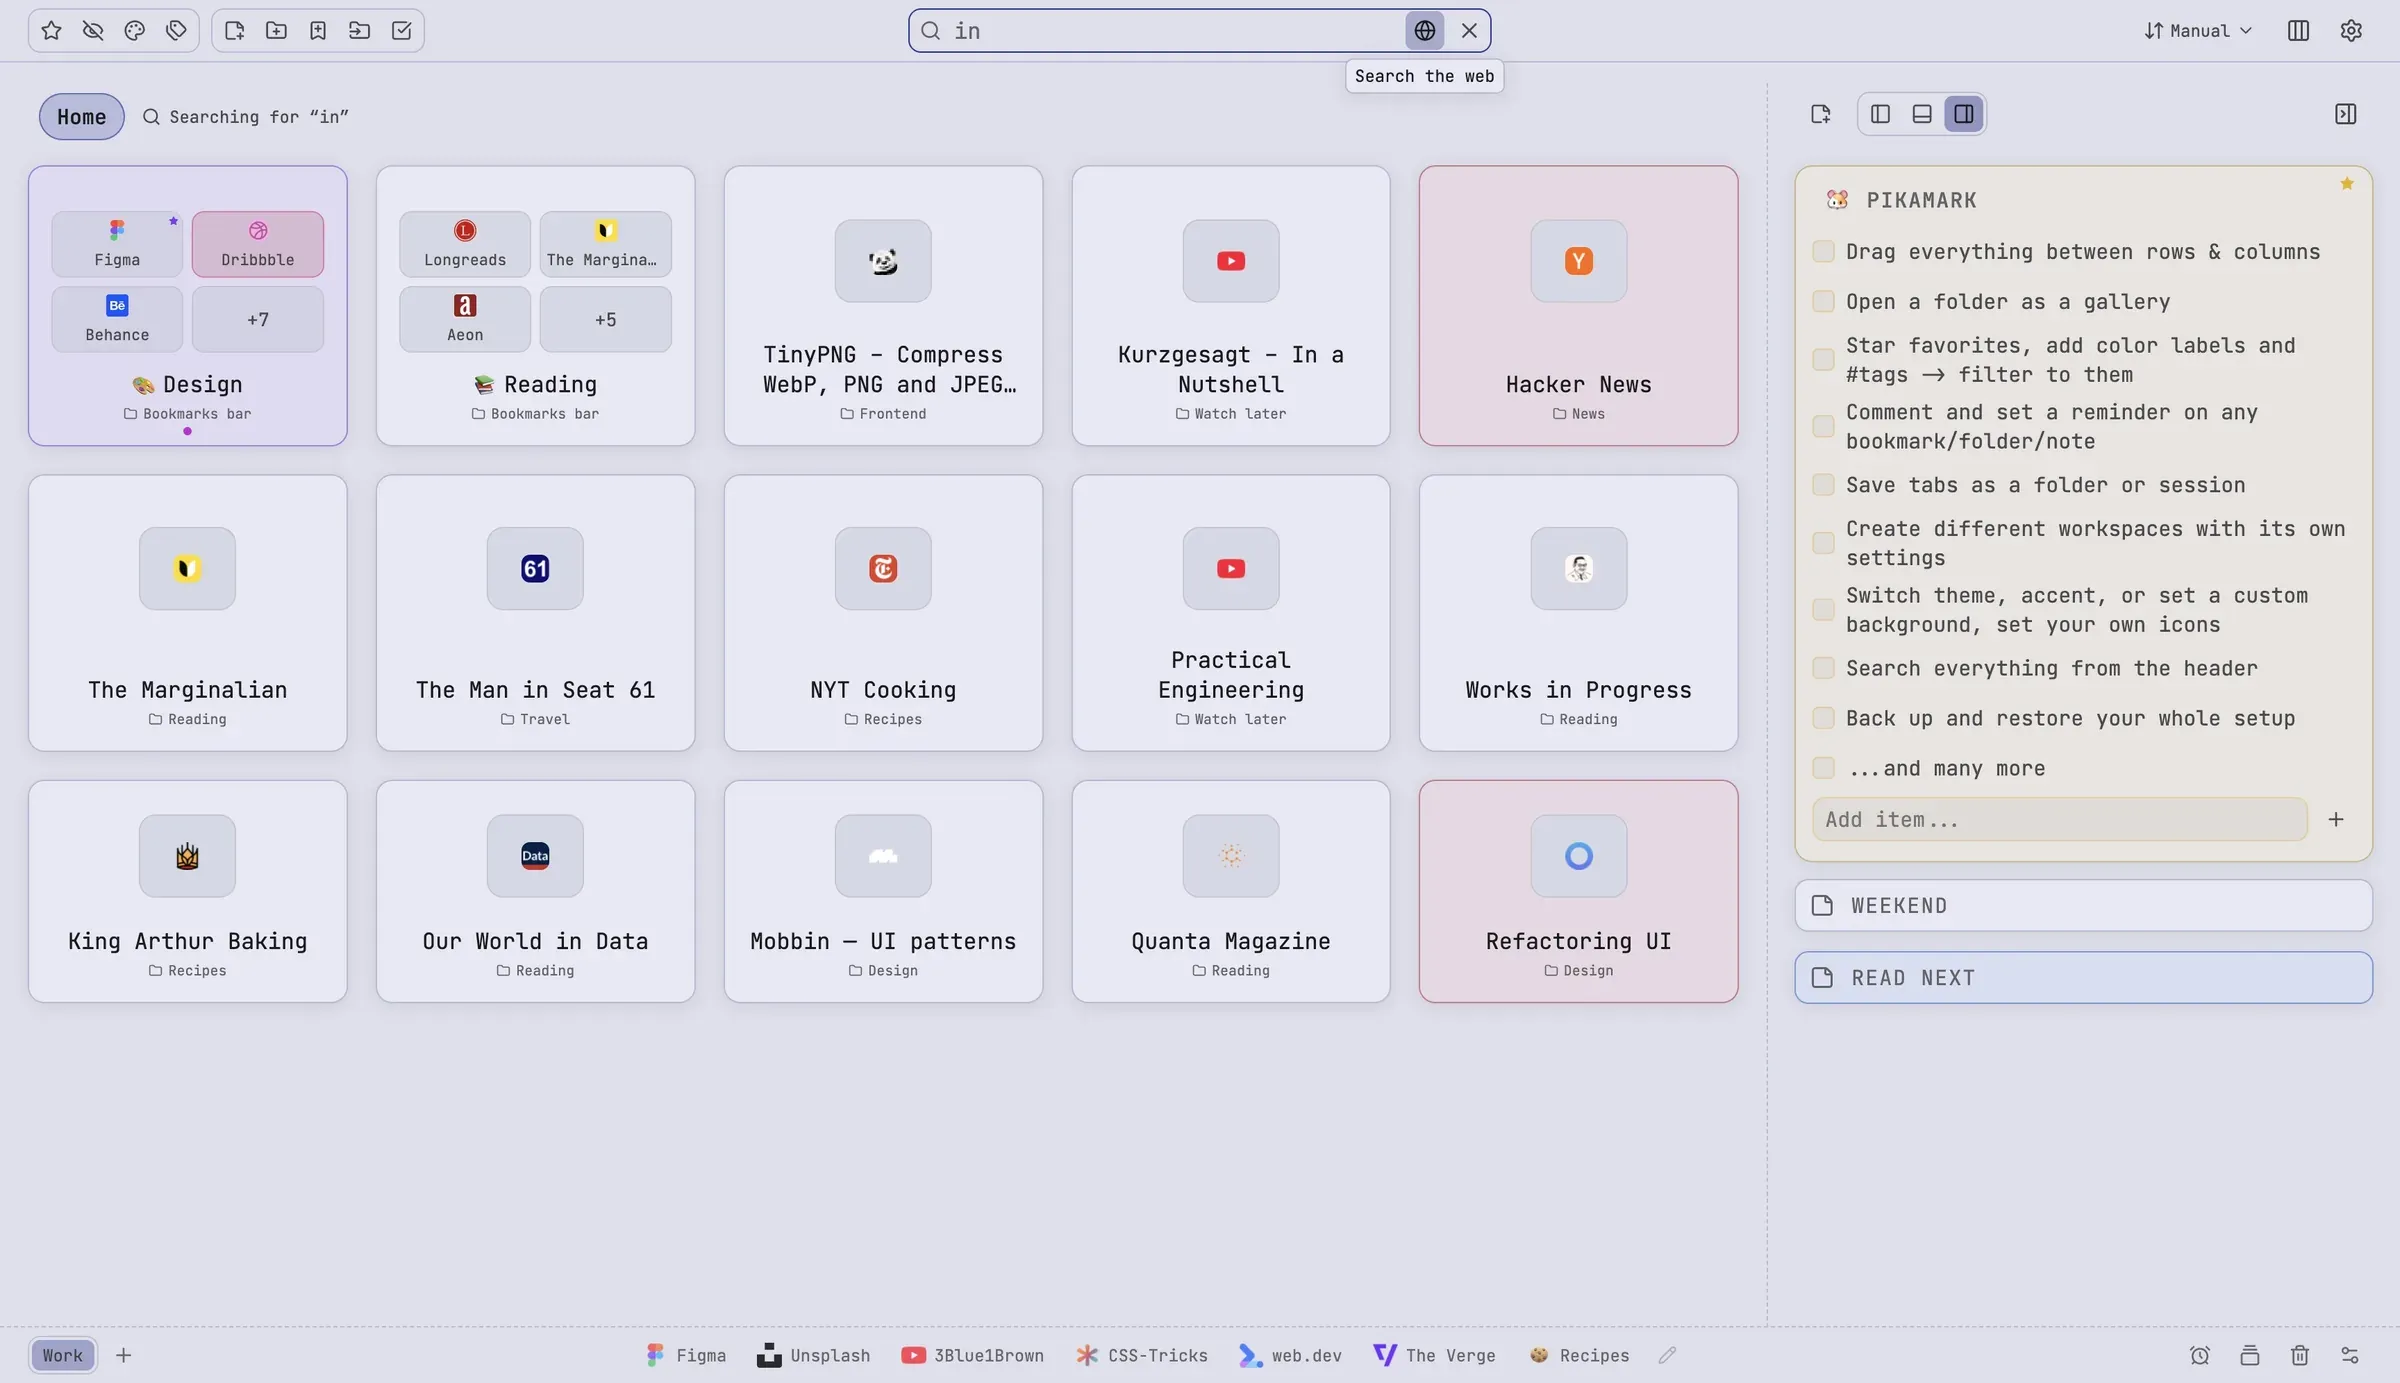Open the CSS-Tricks pinned link

pos(1142,1355)
